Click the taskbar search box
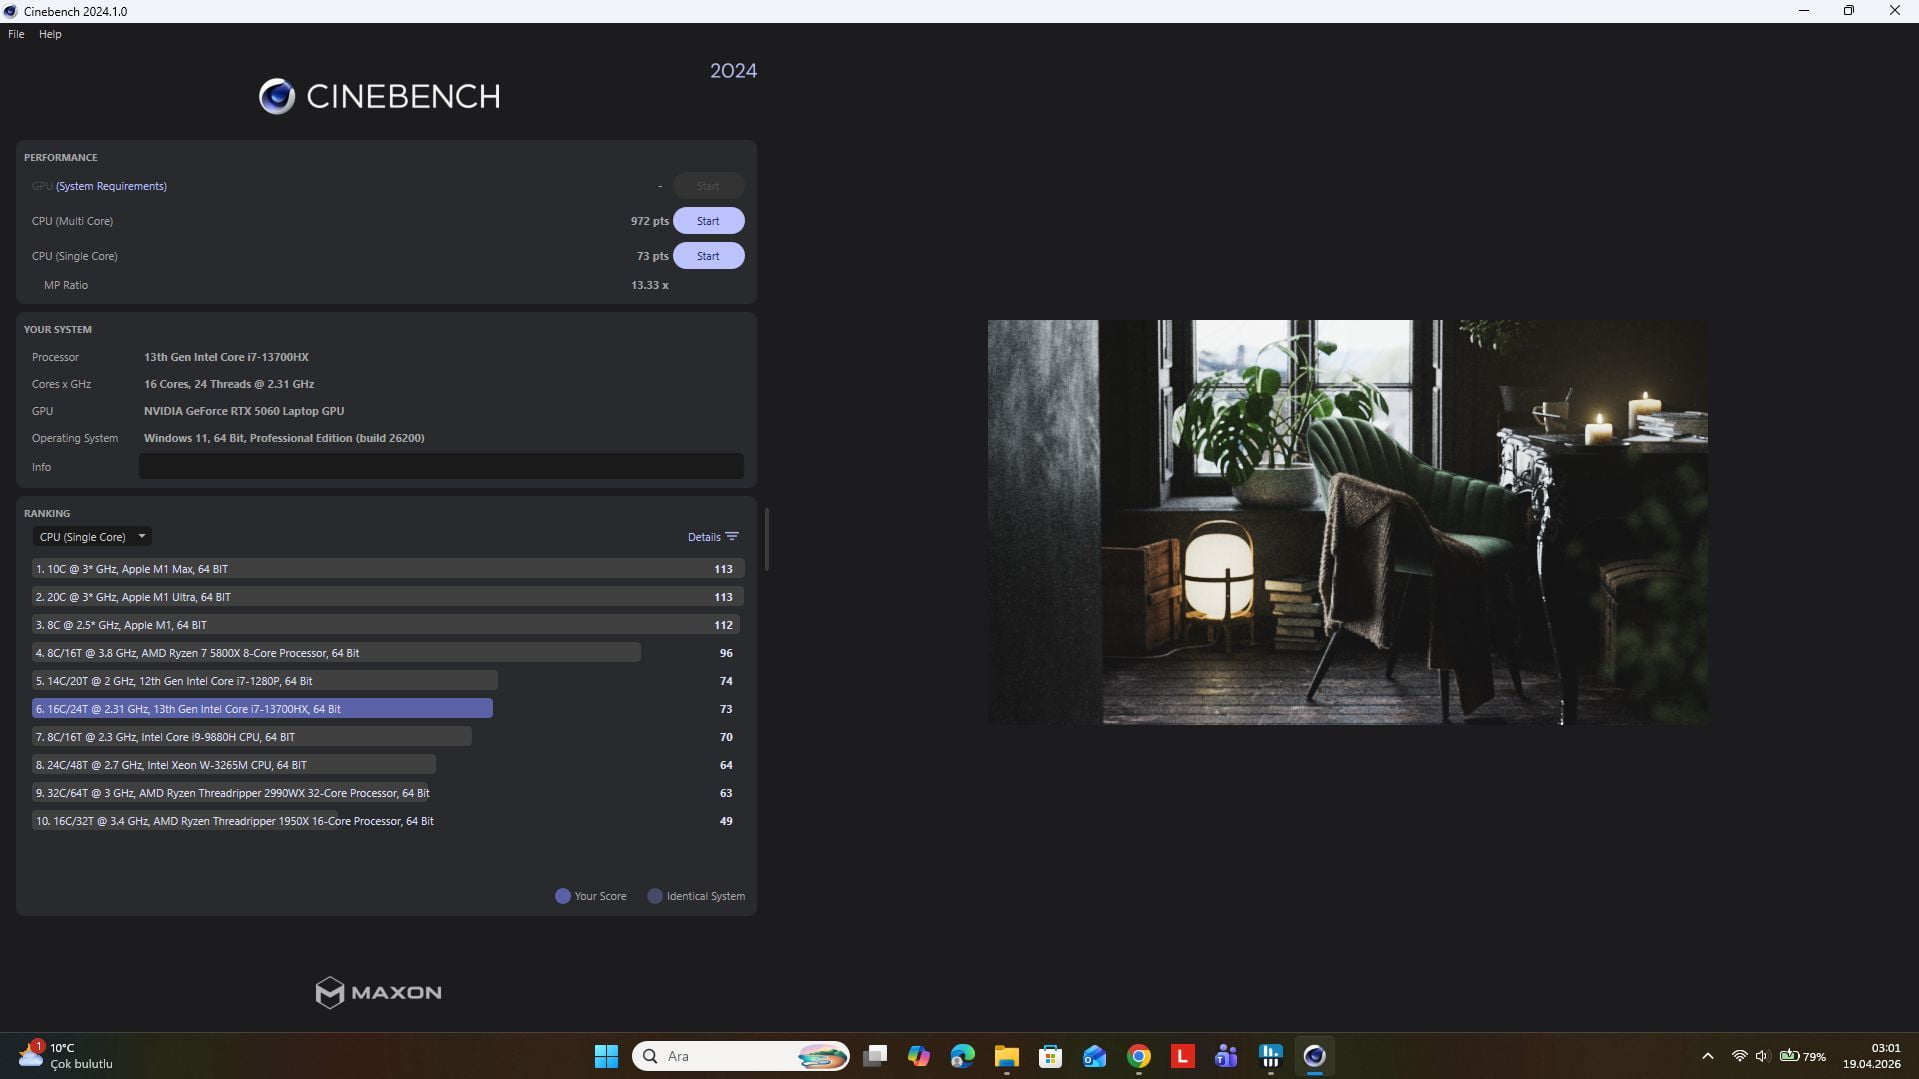Image resolution: width=1919 pixels, height=1079 pixels. tap(741, 1056)
